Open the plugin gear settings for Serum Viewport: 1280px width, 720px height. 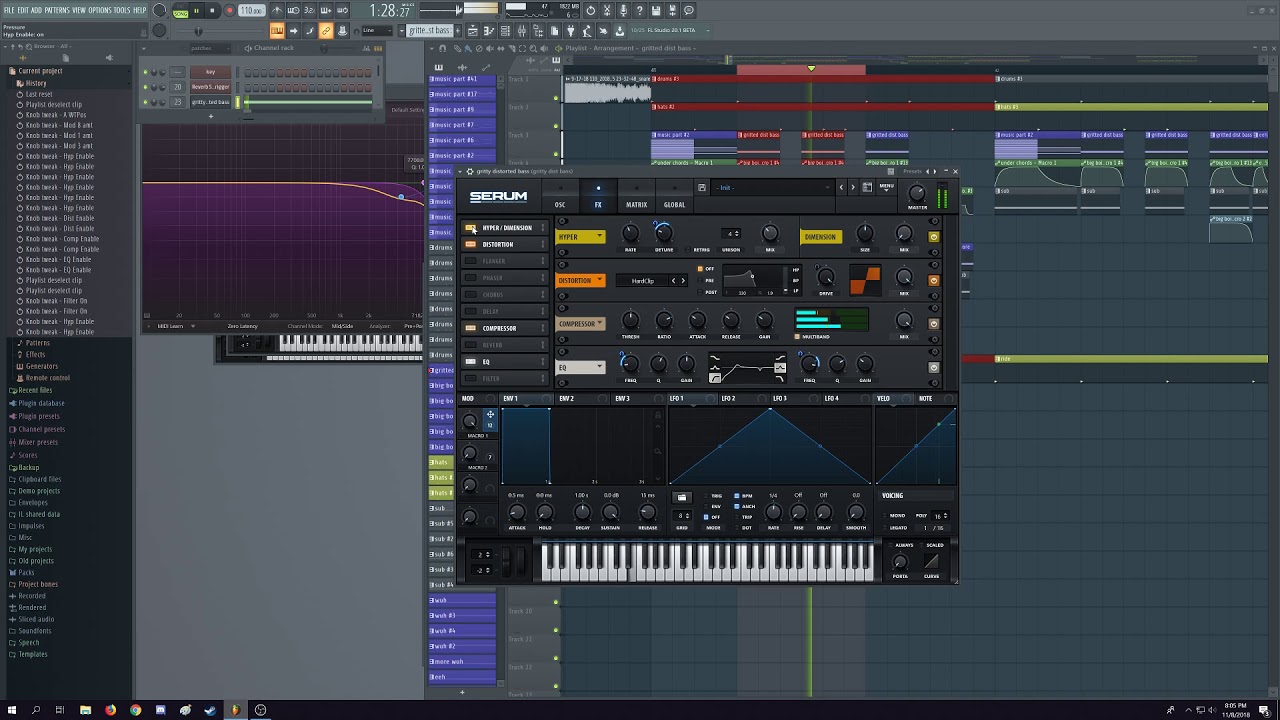470,171
